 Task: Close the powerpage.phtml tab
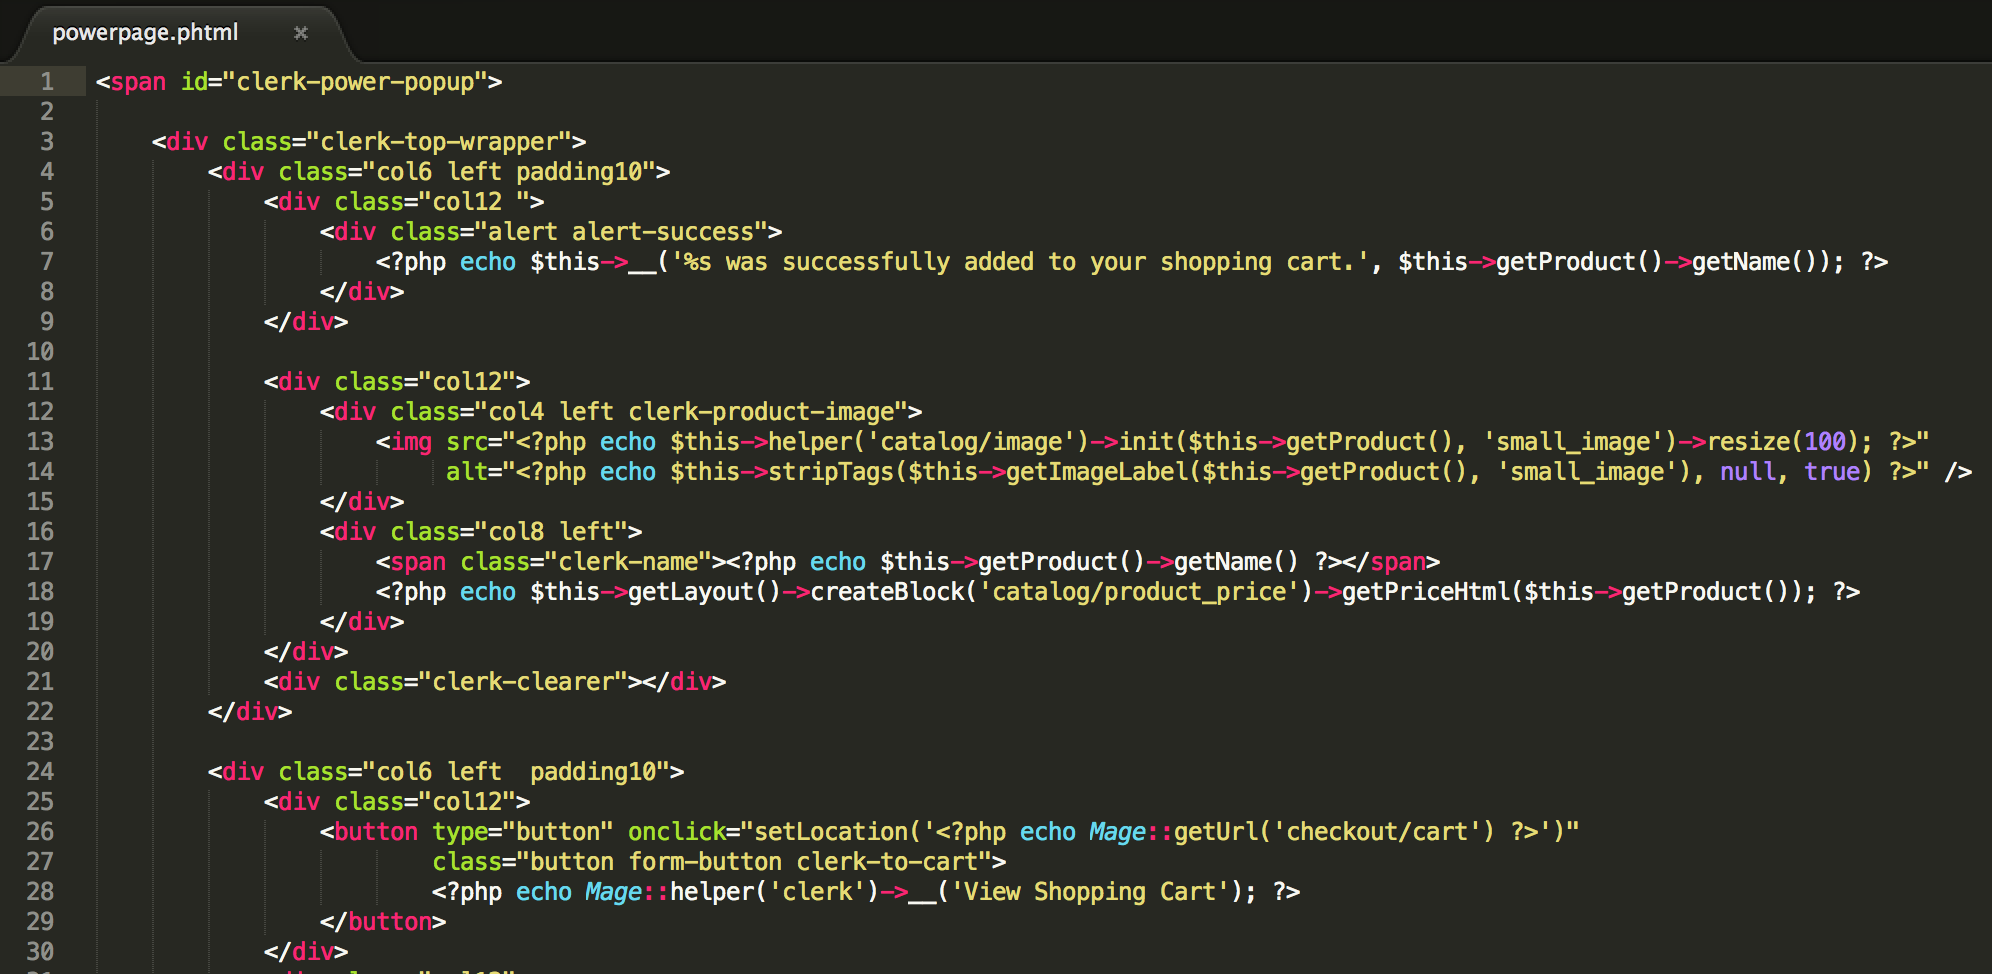(301, 33)
